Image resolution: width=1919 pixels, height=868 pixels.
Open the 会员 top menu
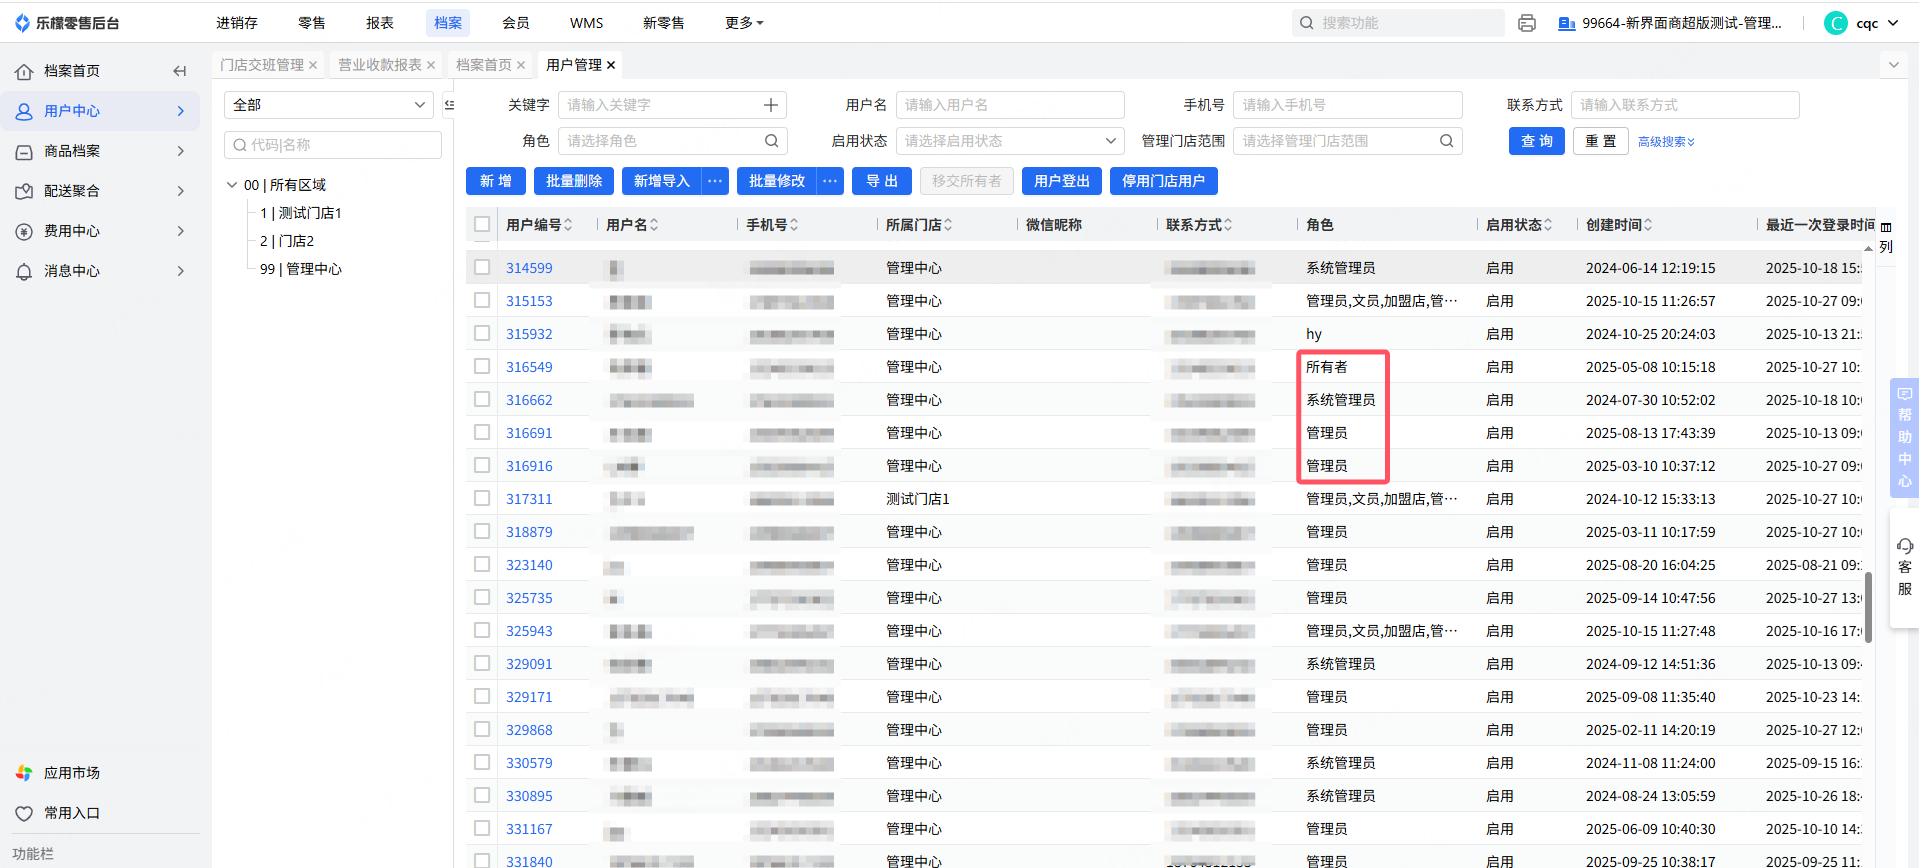pyautogui.click(x=516, y=23)
